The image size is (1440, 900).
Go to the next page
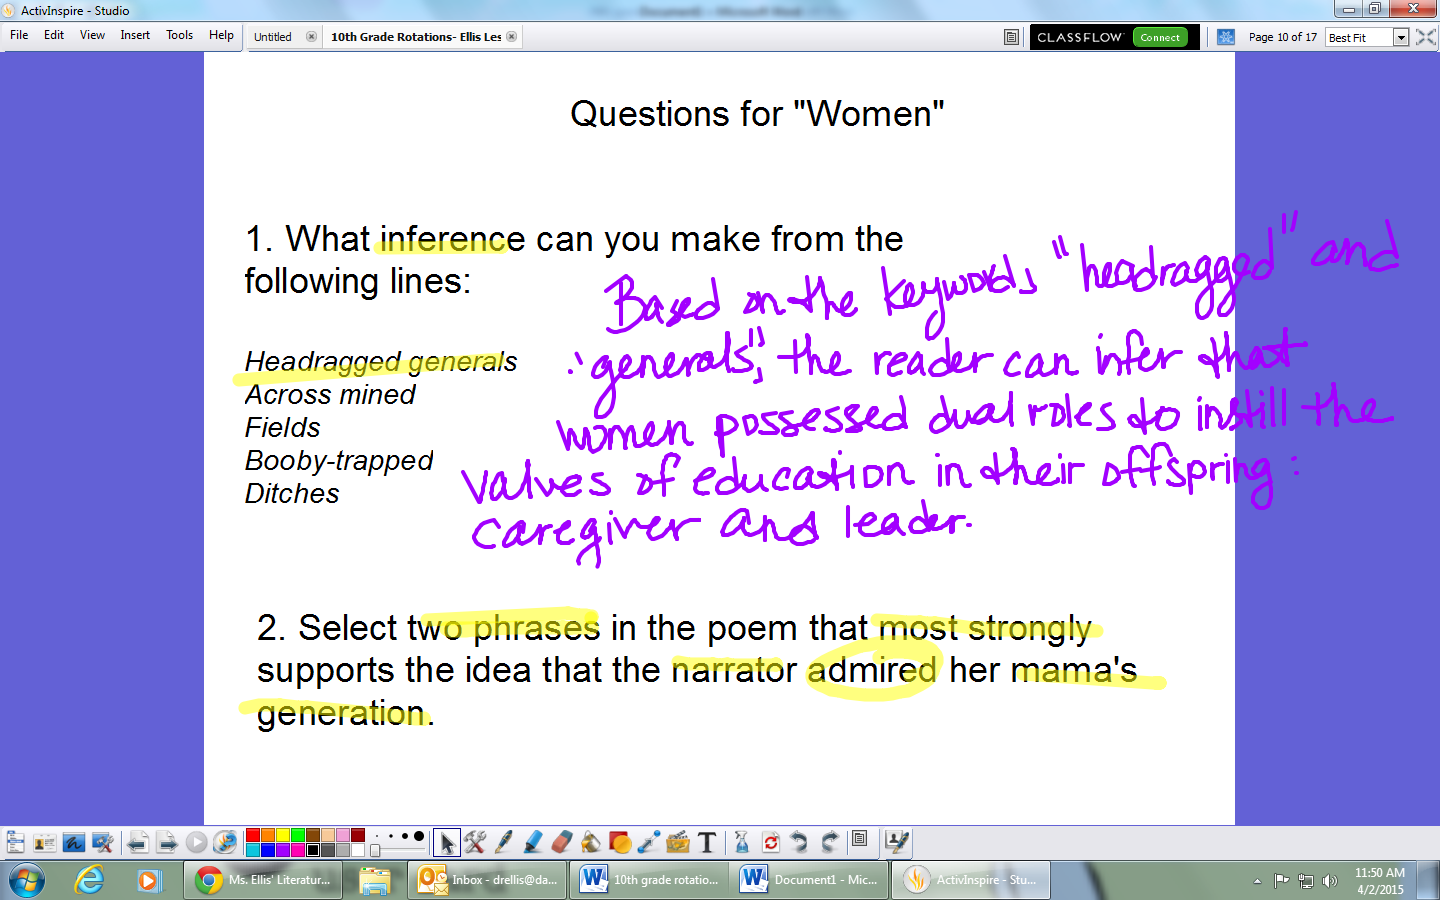pos(168,843)
